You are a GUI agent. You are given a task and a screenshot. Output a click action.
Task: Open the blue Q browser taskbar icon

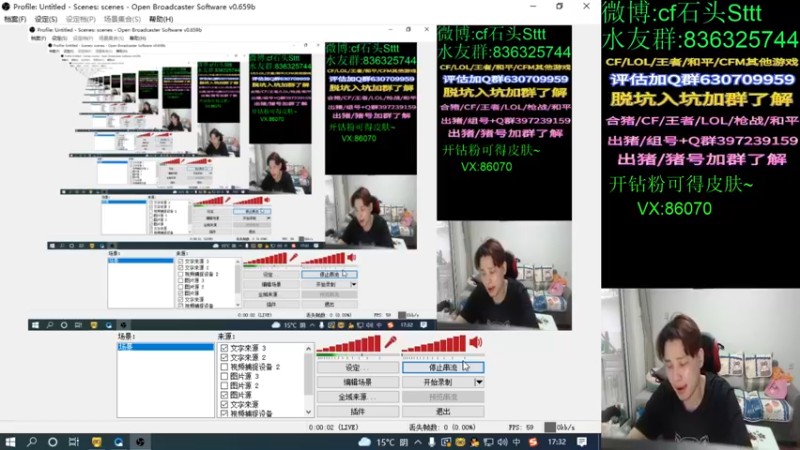118,442
